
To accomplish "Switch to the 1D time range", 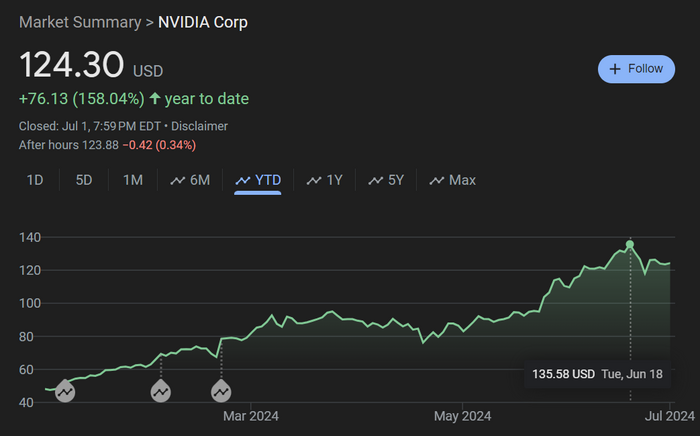I will pyautogui.click(x=35, y=180).
